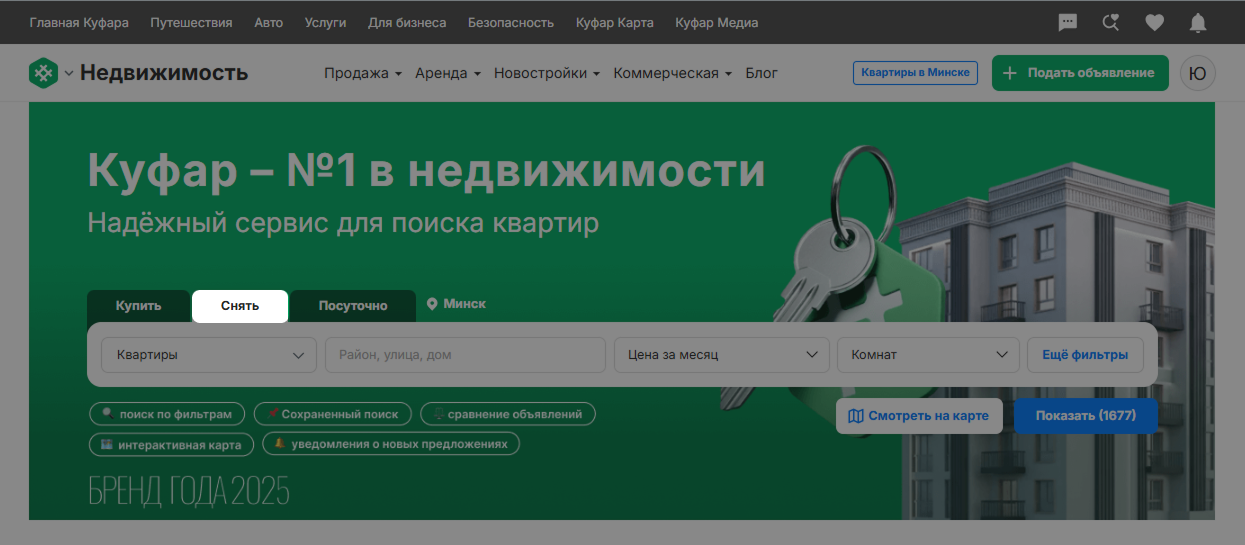Open the Авто section link
The width and height of the screenshot is (1245, 545).
[x=269, y=22]
